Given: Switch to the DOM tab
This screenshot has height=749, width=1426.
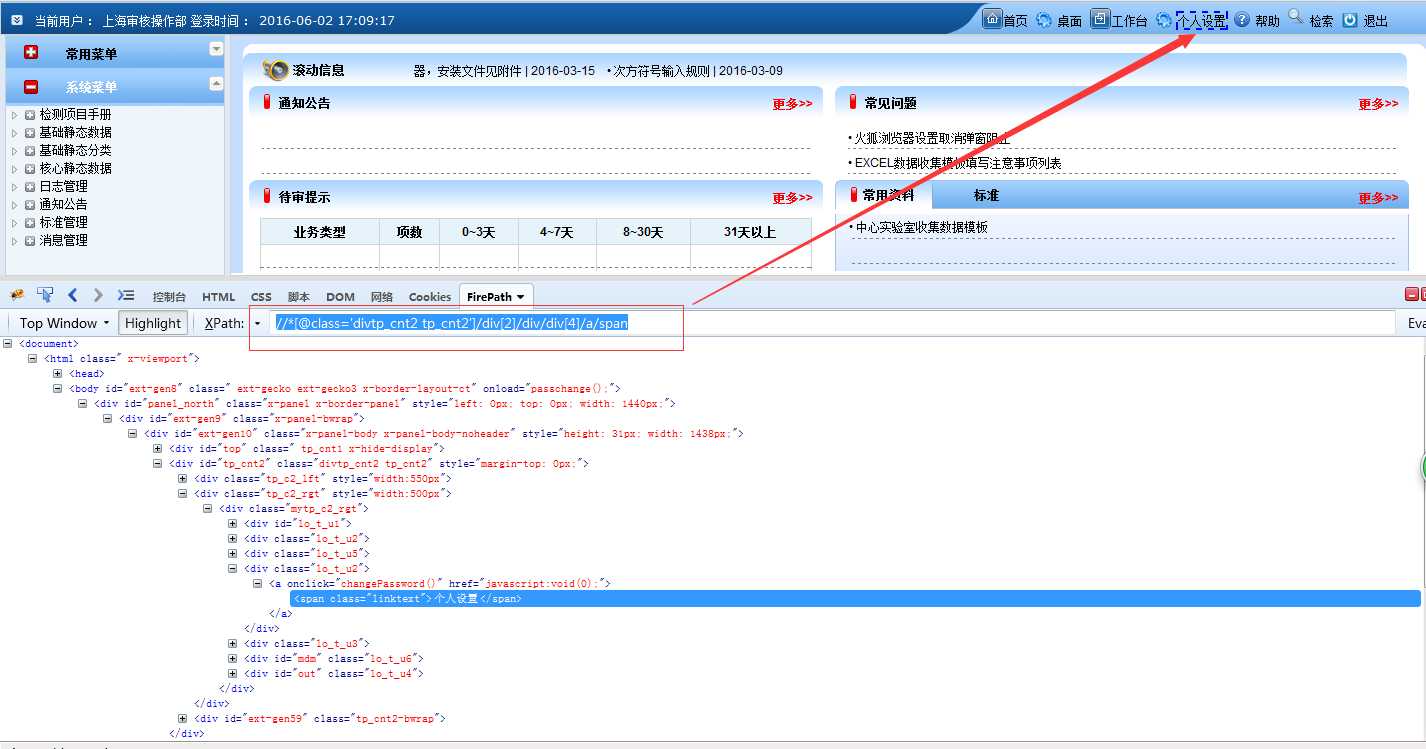Looking at the screenshot, I should (x=340, y=297).
